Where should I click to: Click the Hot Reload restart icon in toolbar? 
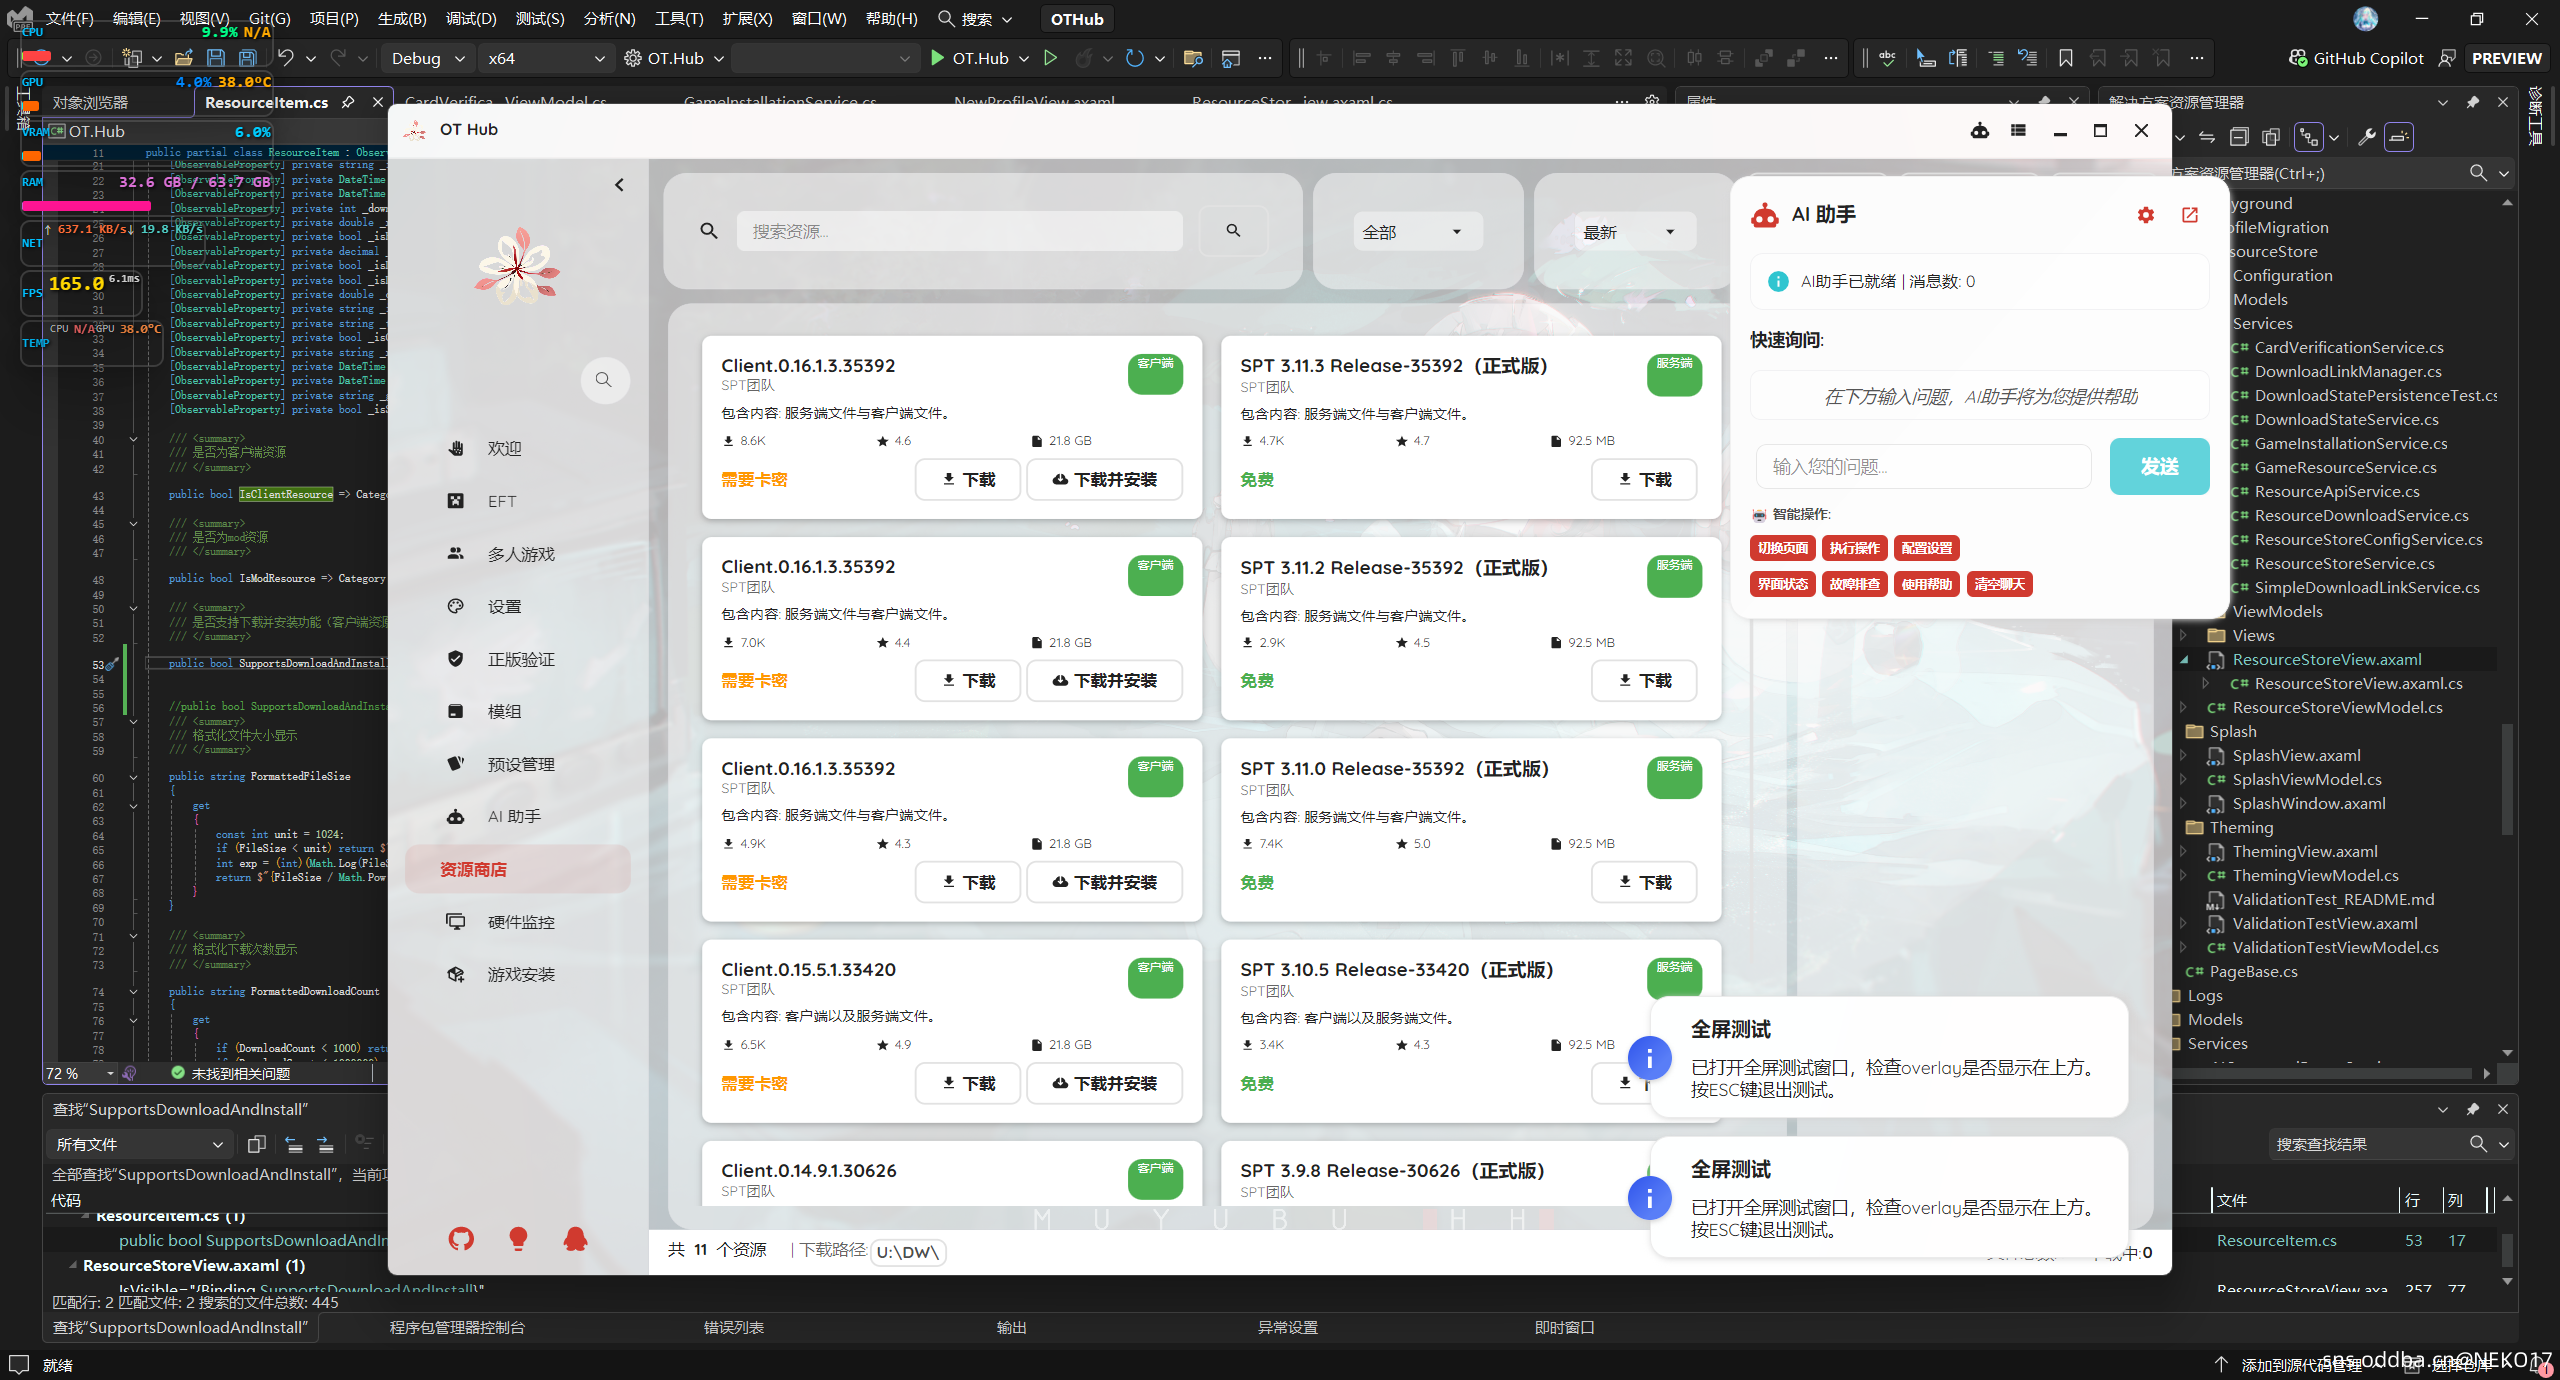tap(1134, 58)
